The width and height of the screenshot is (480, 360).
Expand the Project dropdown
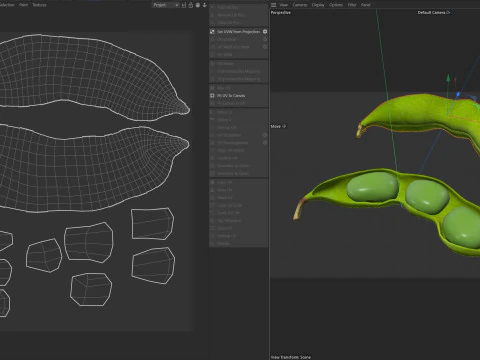tap(166, 5)
